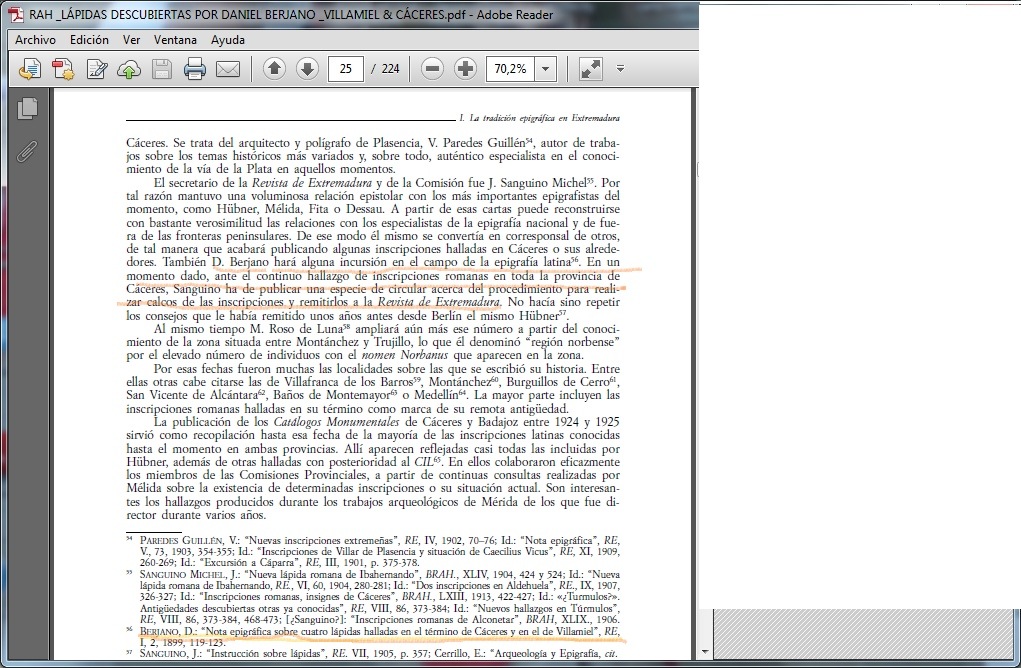Image resolution: width=1021 pixels, height=668 pixels.
Task: Click the Sign document pencil icon
Action: pos(97,69)
